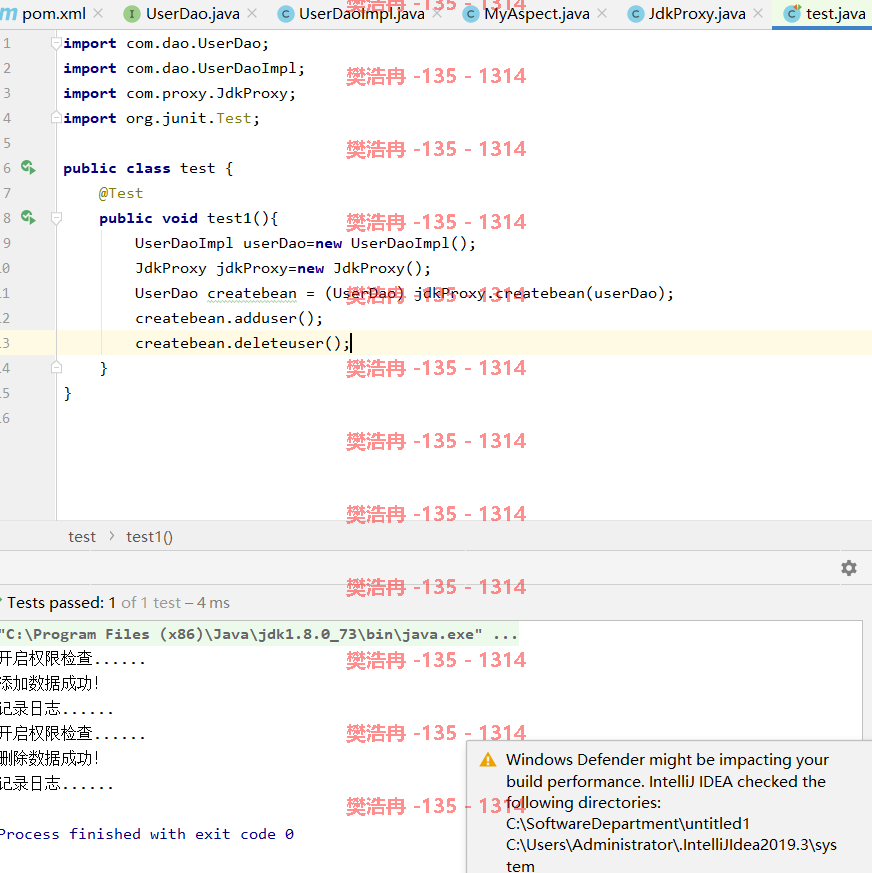Click the 'import org.junit.Test;' line
Viewport: 872px width, 873px height.
coord(161,118)
